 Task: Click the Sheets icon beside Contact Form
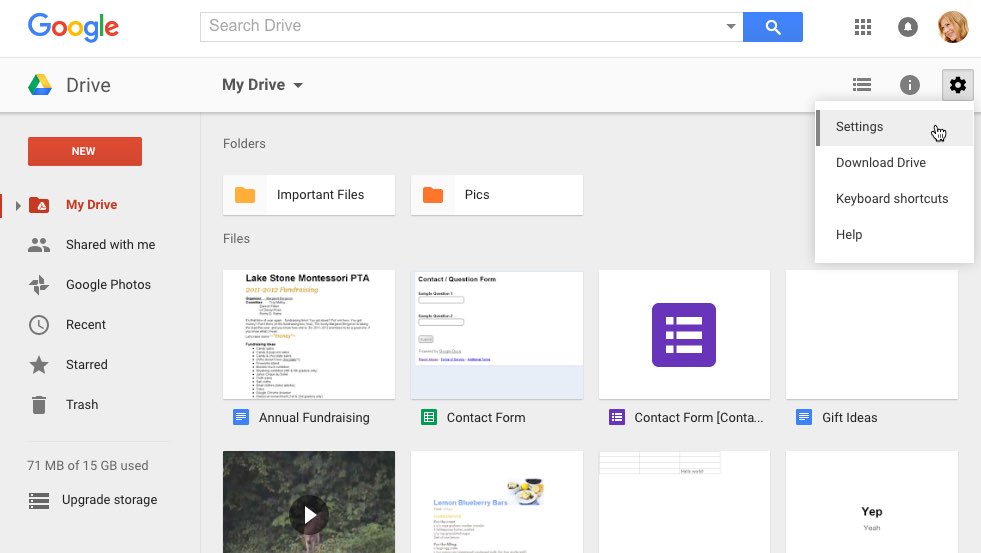[429, 417]
